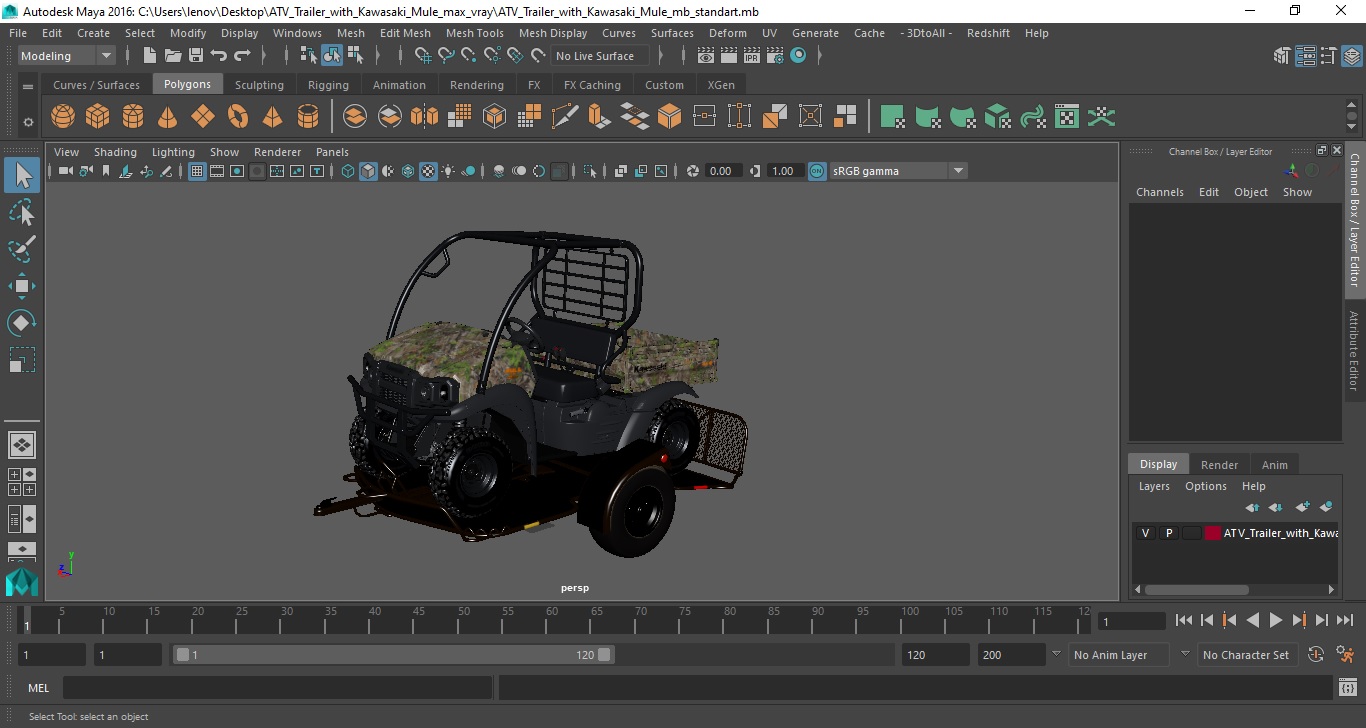
Task: Create a polygon sphere from the shelf
Action: [x=63, y=117]
